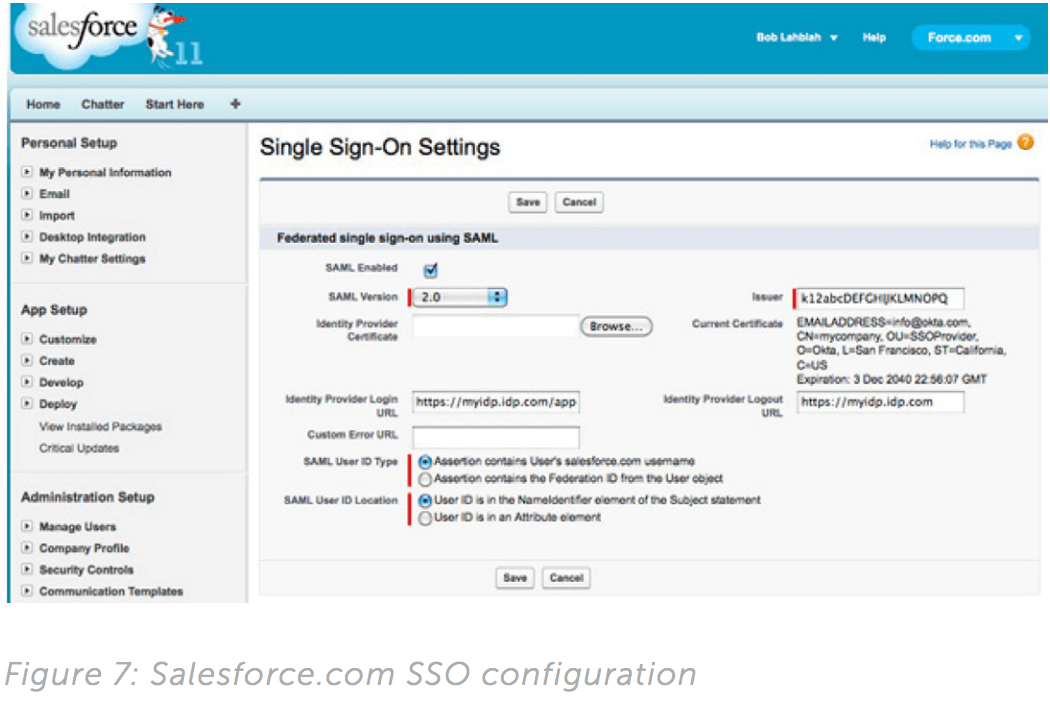
Task: Expand the My Personal Information arrow icon
Action: point(27,173)
